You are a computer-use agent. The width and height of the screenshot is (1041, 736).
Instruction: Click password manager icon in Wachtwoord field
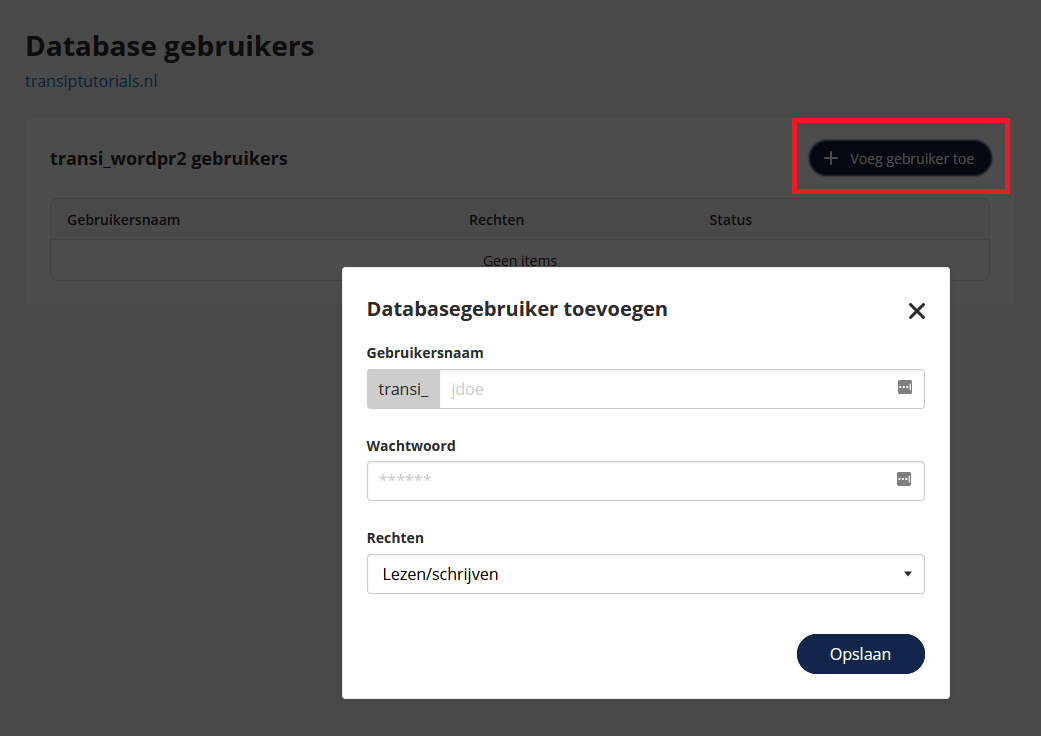click(x=904, y=479)
